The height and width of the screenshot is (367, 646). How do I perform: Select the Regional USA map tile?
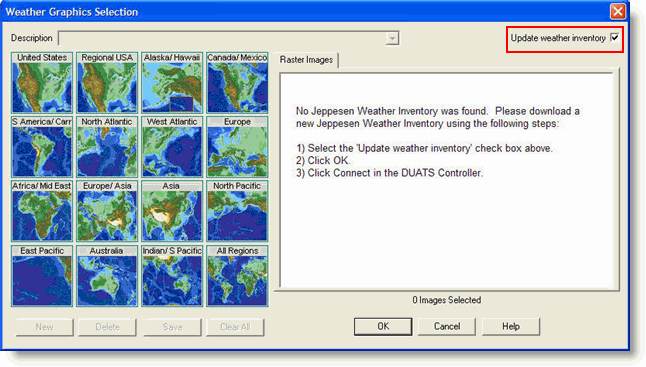pos(107,83)
